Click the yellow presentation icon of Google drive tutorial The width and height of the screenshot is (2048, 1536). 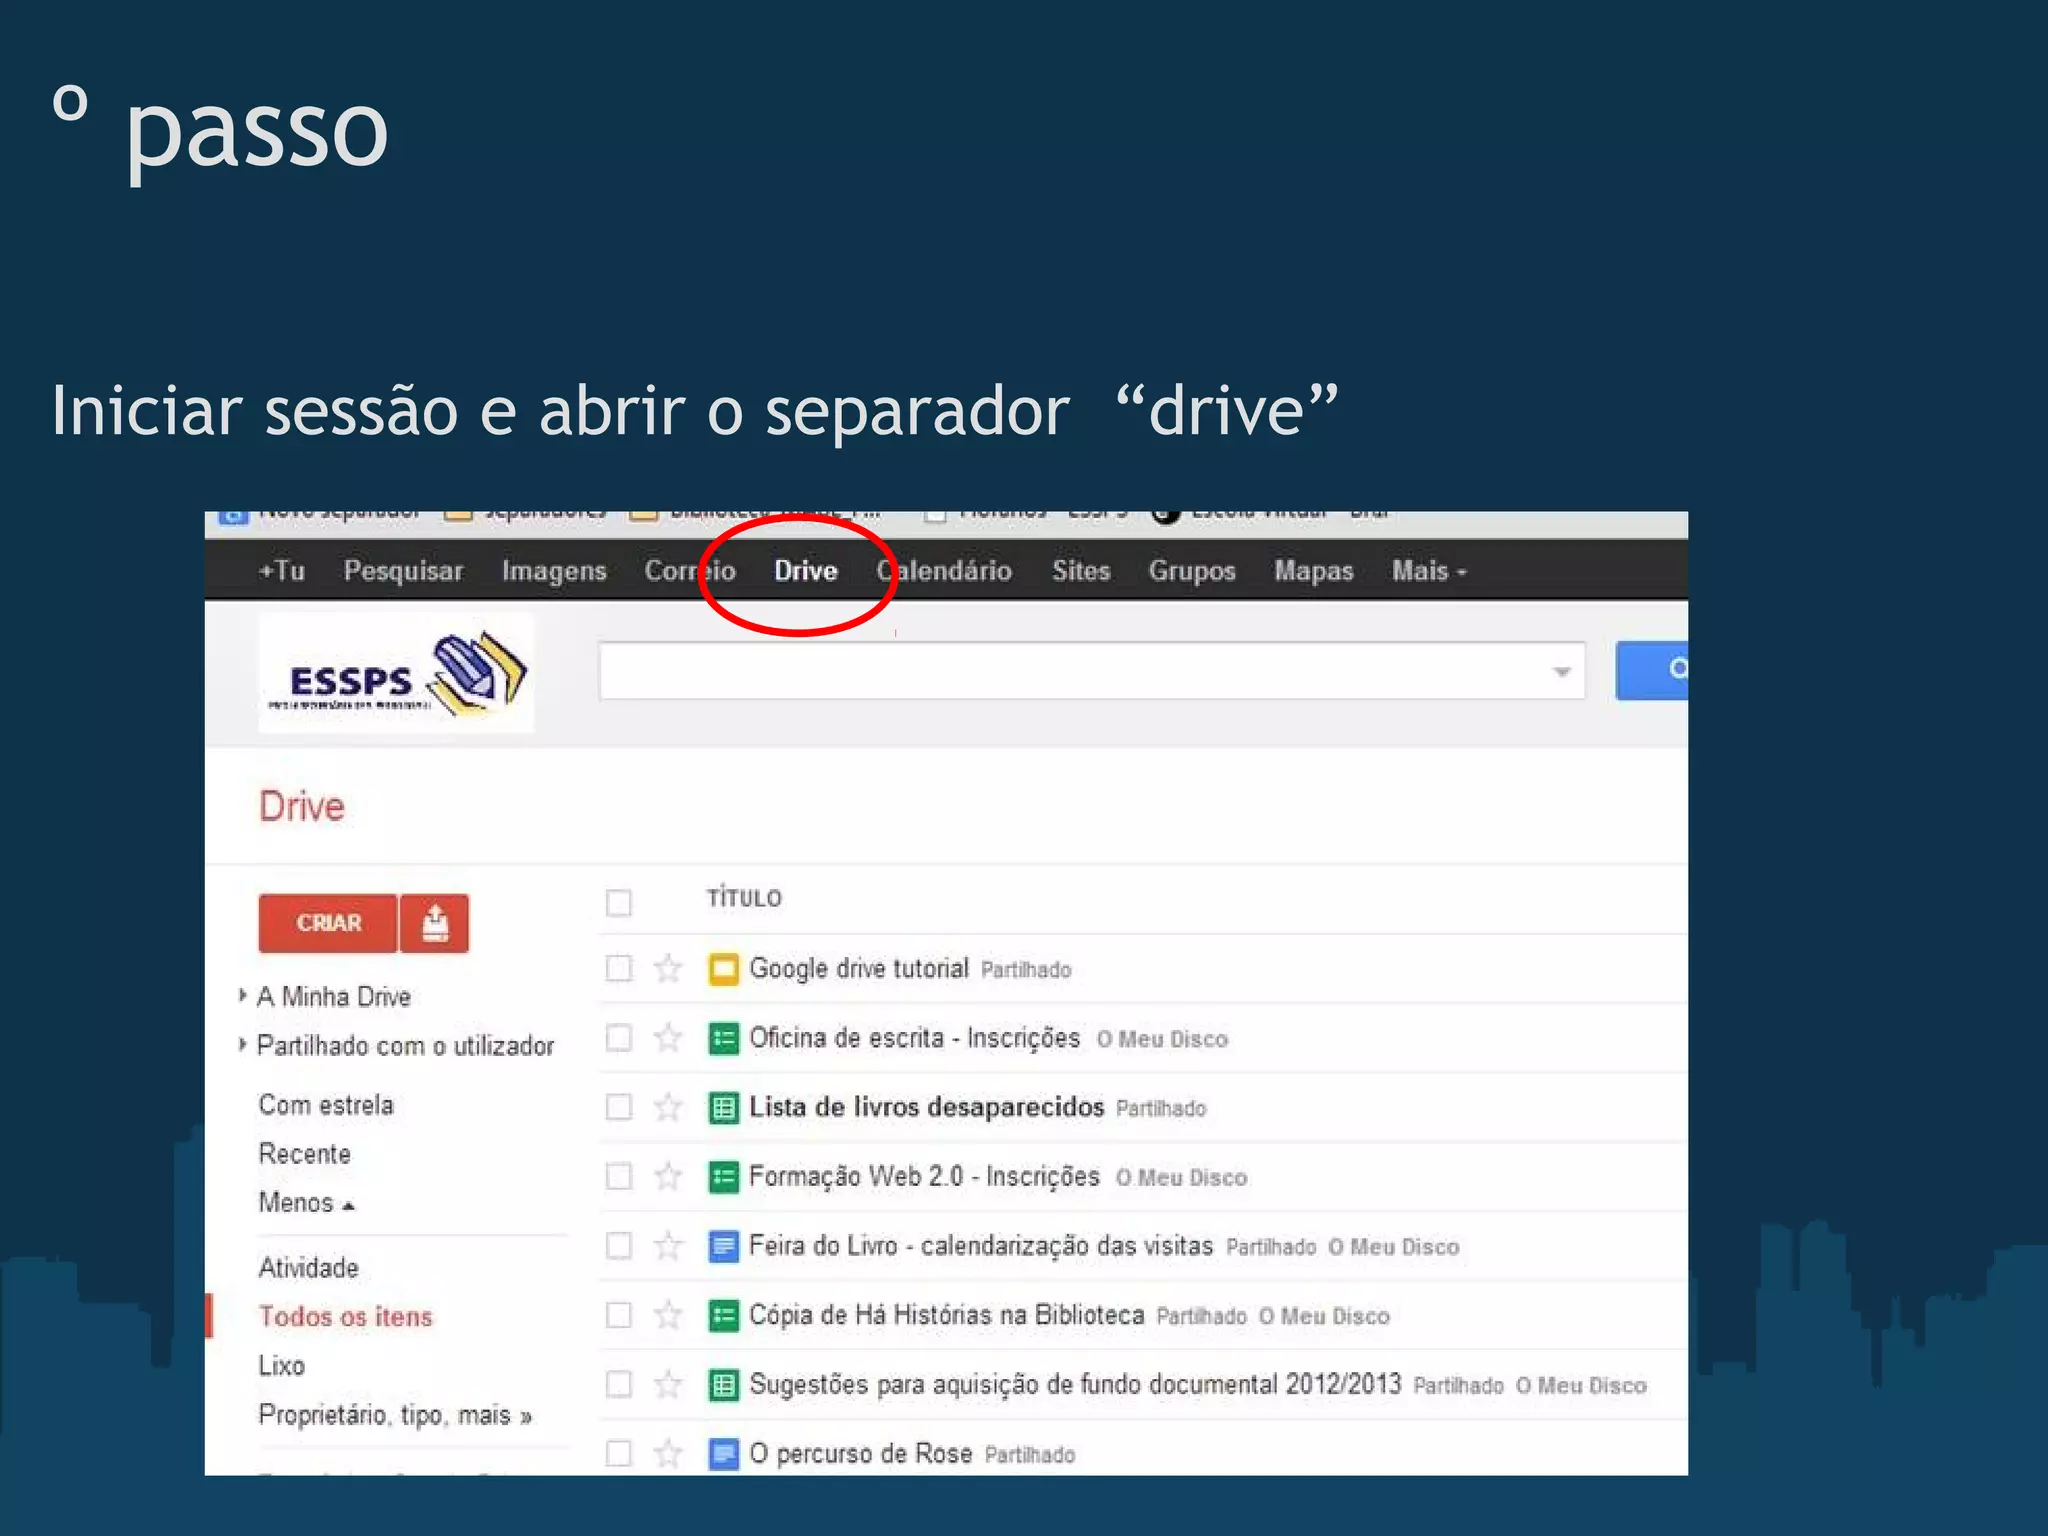(x=723, y=969)
